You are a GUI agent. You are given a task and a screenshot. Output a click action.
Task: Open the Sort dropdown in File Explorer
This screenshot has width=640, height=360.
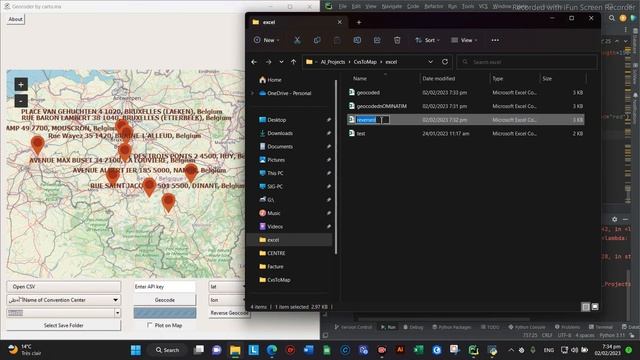click(x=427, y=40)
